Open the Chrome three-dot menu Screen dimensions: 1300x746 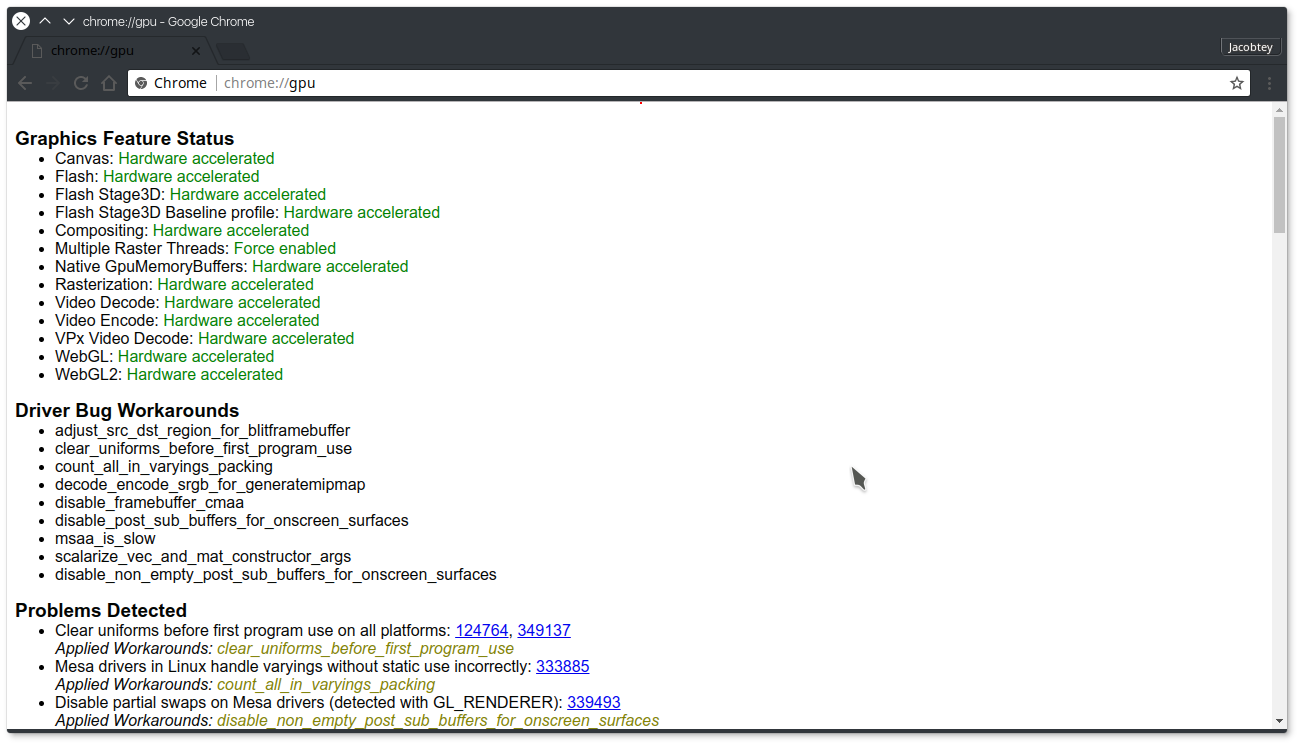point(1269,83)
